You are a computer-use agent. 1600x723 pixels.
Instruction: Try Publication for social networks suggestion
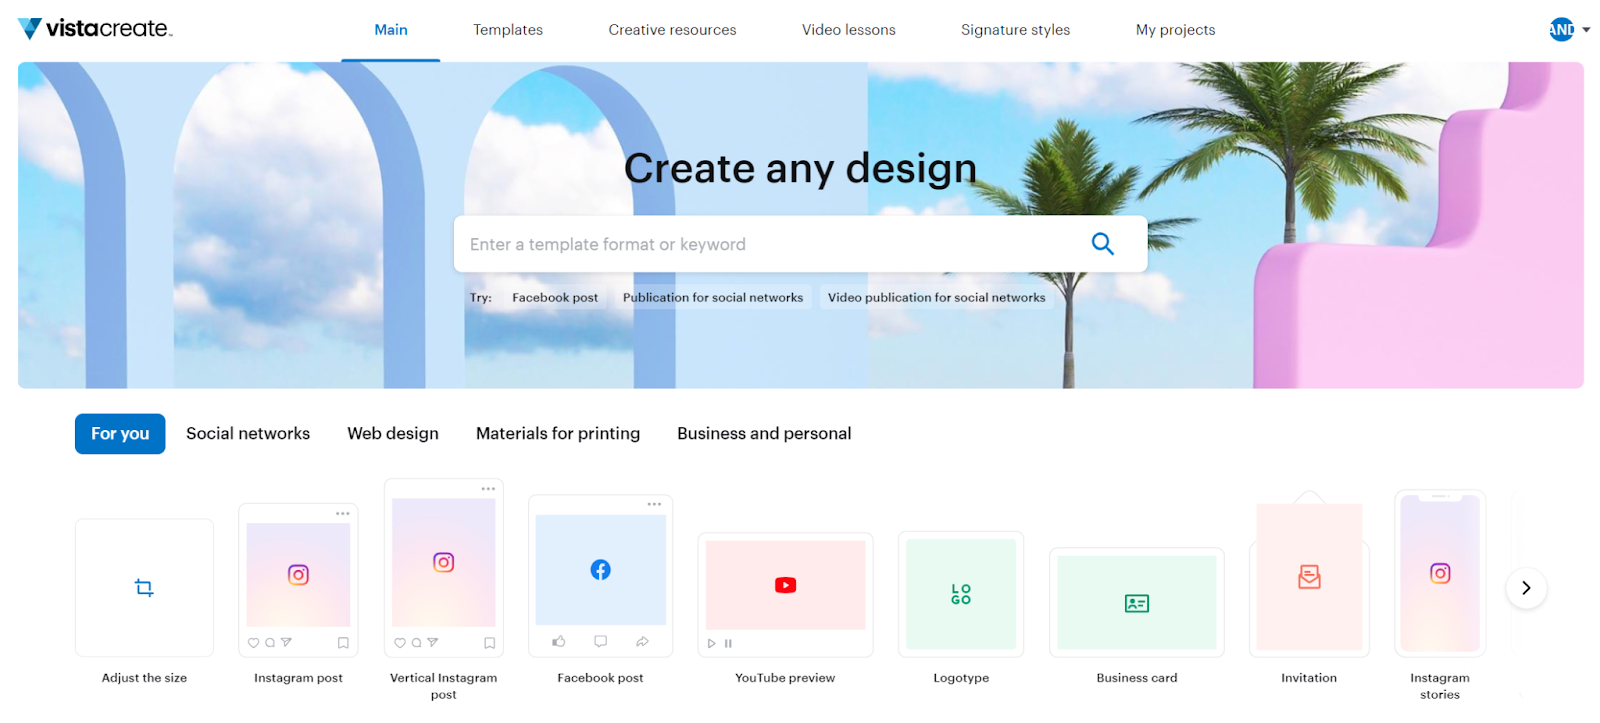click(x=713, y=297)
